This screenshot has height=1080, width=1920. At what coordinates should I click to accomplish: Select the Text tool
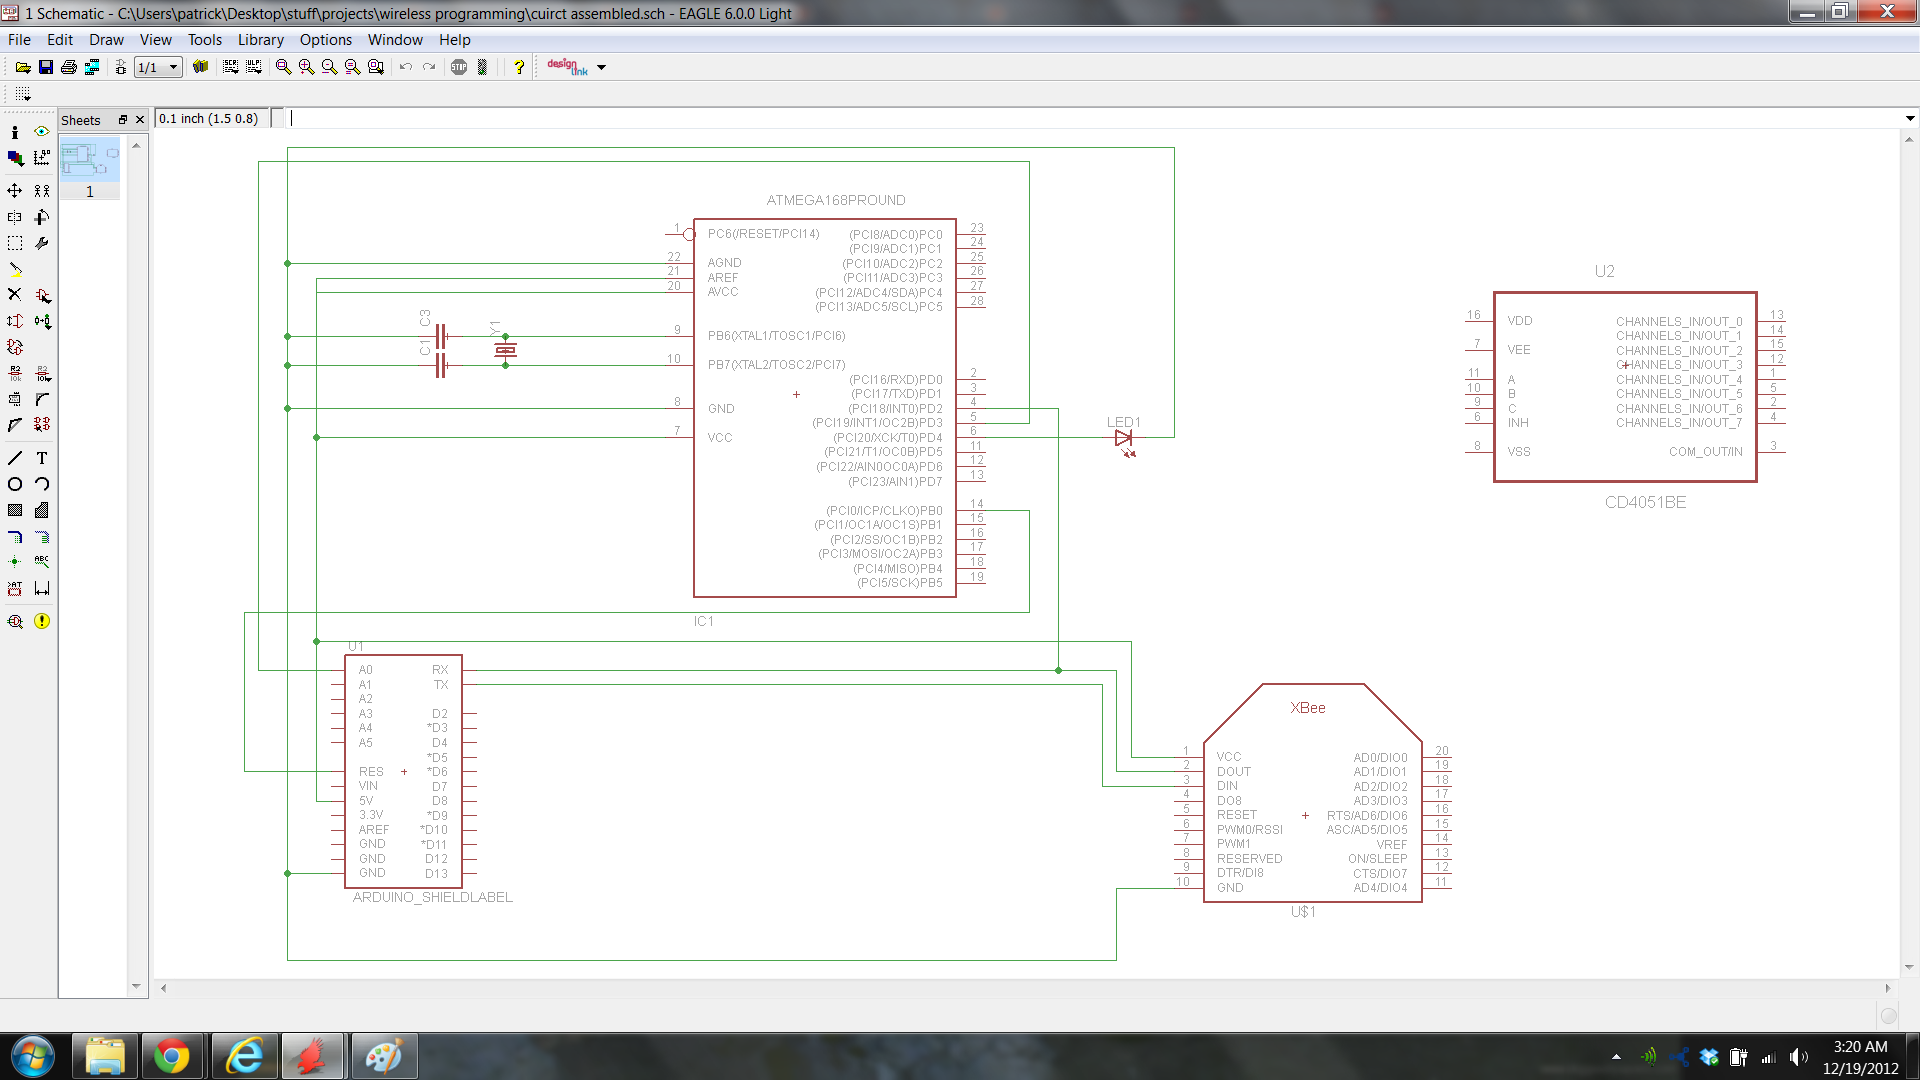tap(42, 458)
